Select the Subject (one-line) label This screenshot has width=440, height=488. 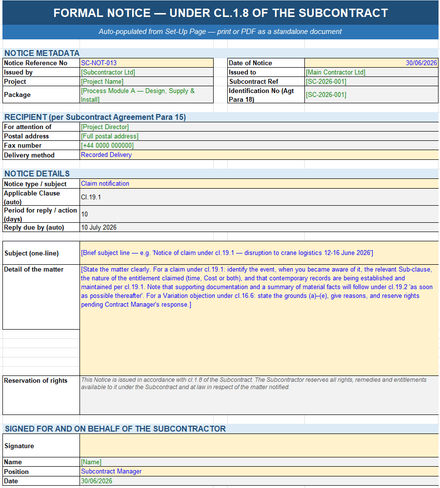[x=41, y=253]
